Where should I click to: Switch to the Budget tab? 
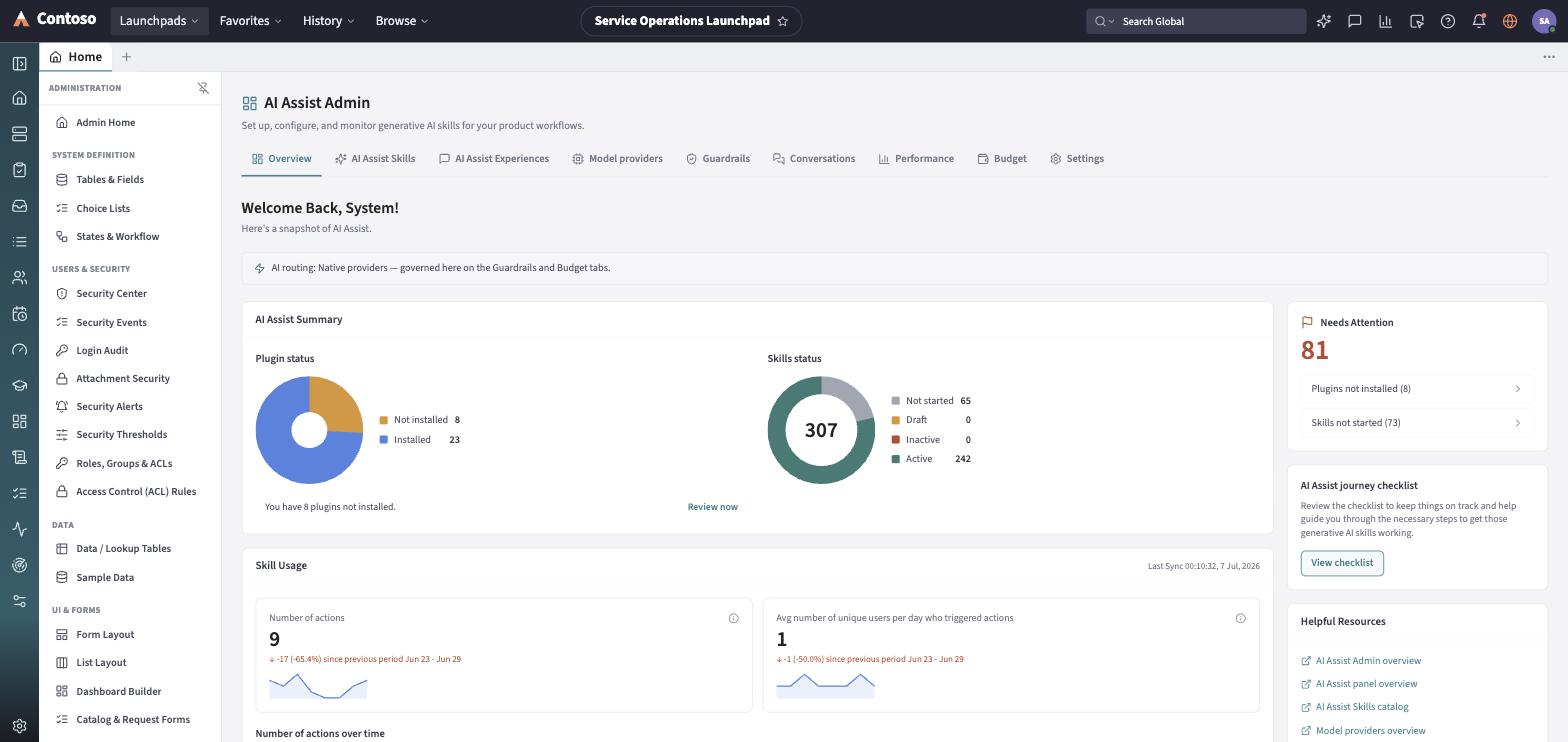point(1002,159)
